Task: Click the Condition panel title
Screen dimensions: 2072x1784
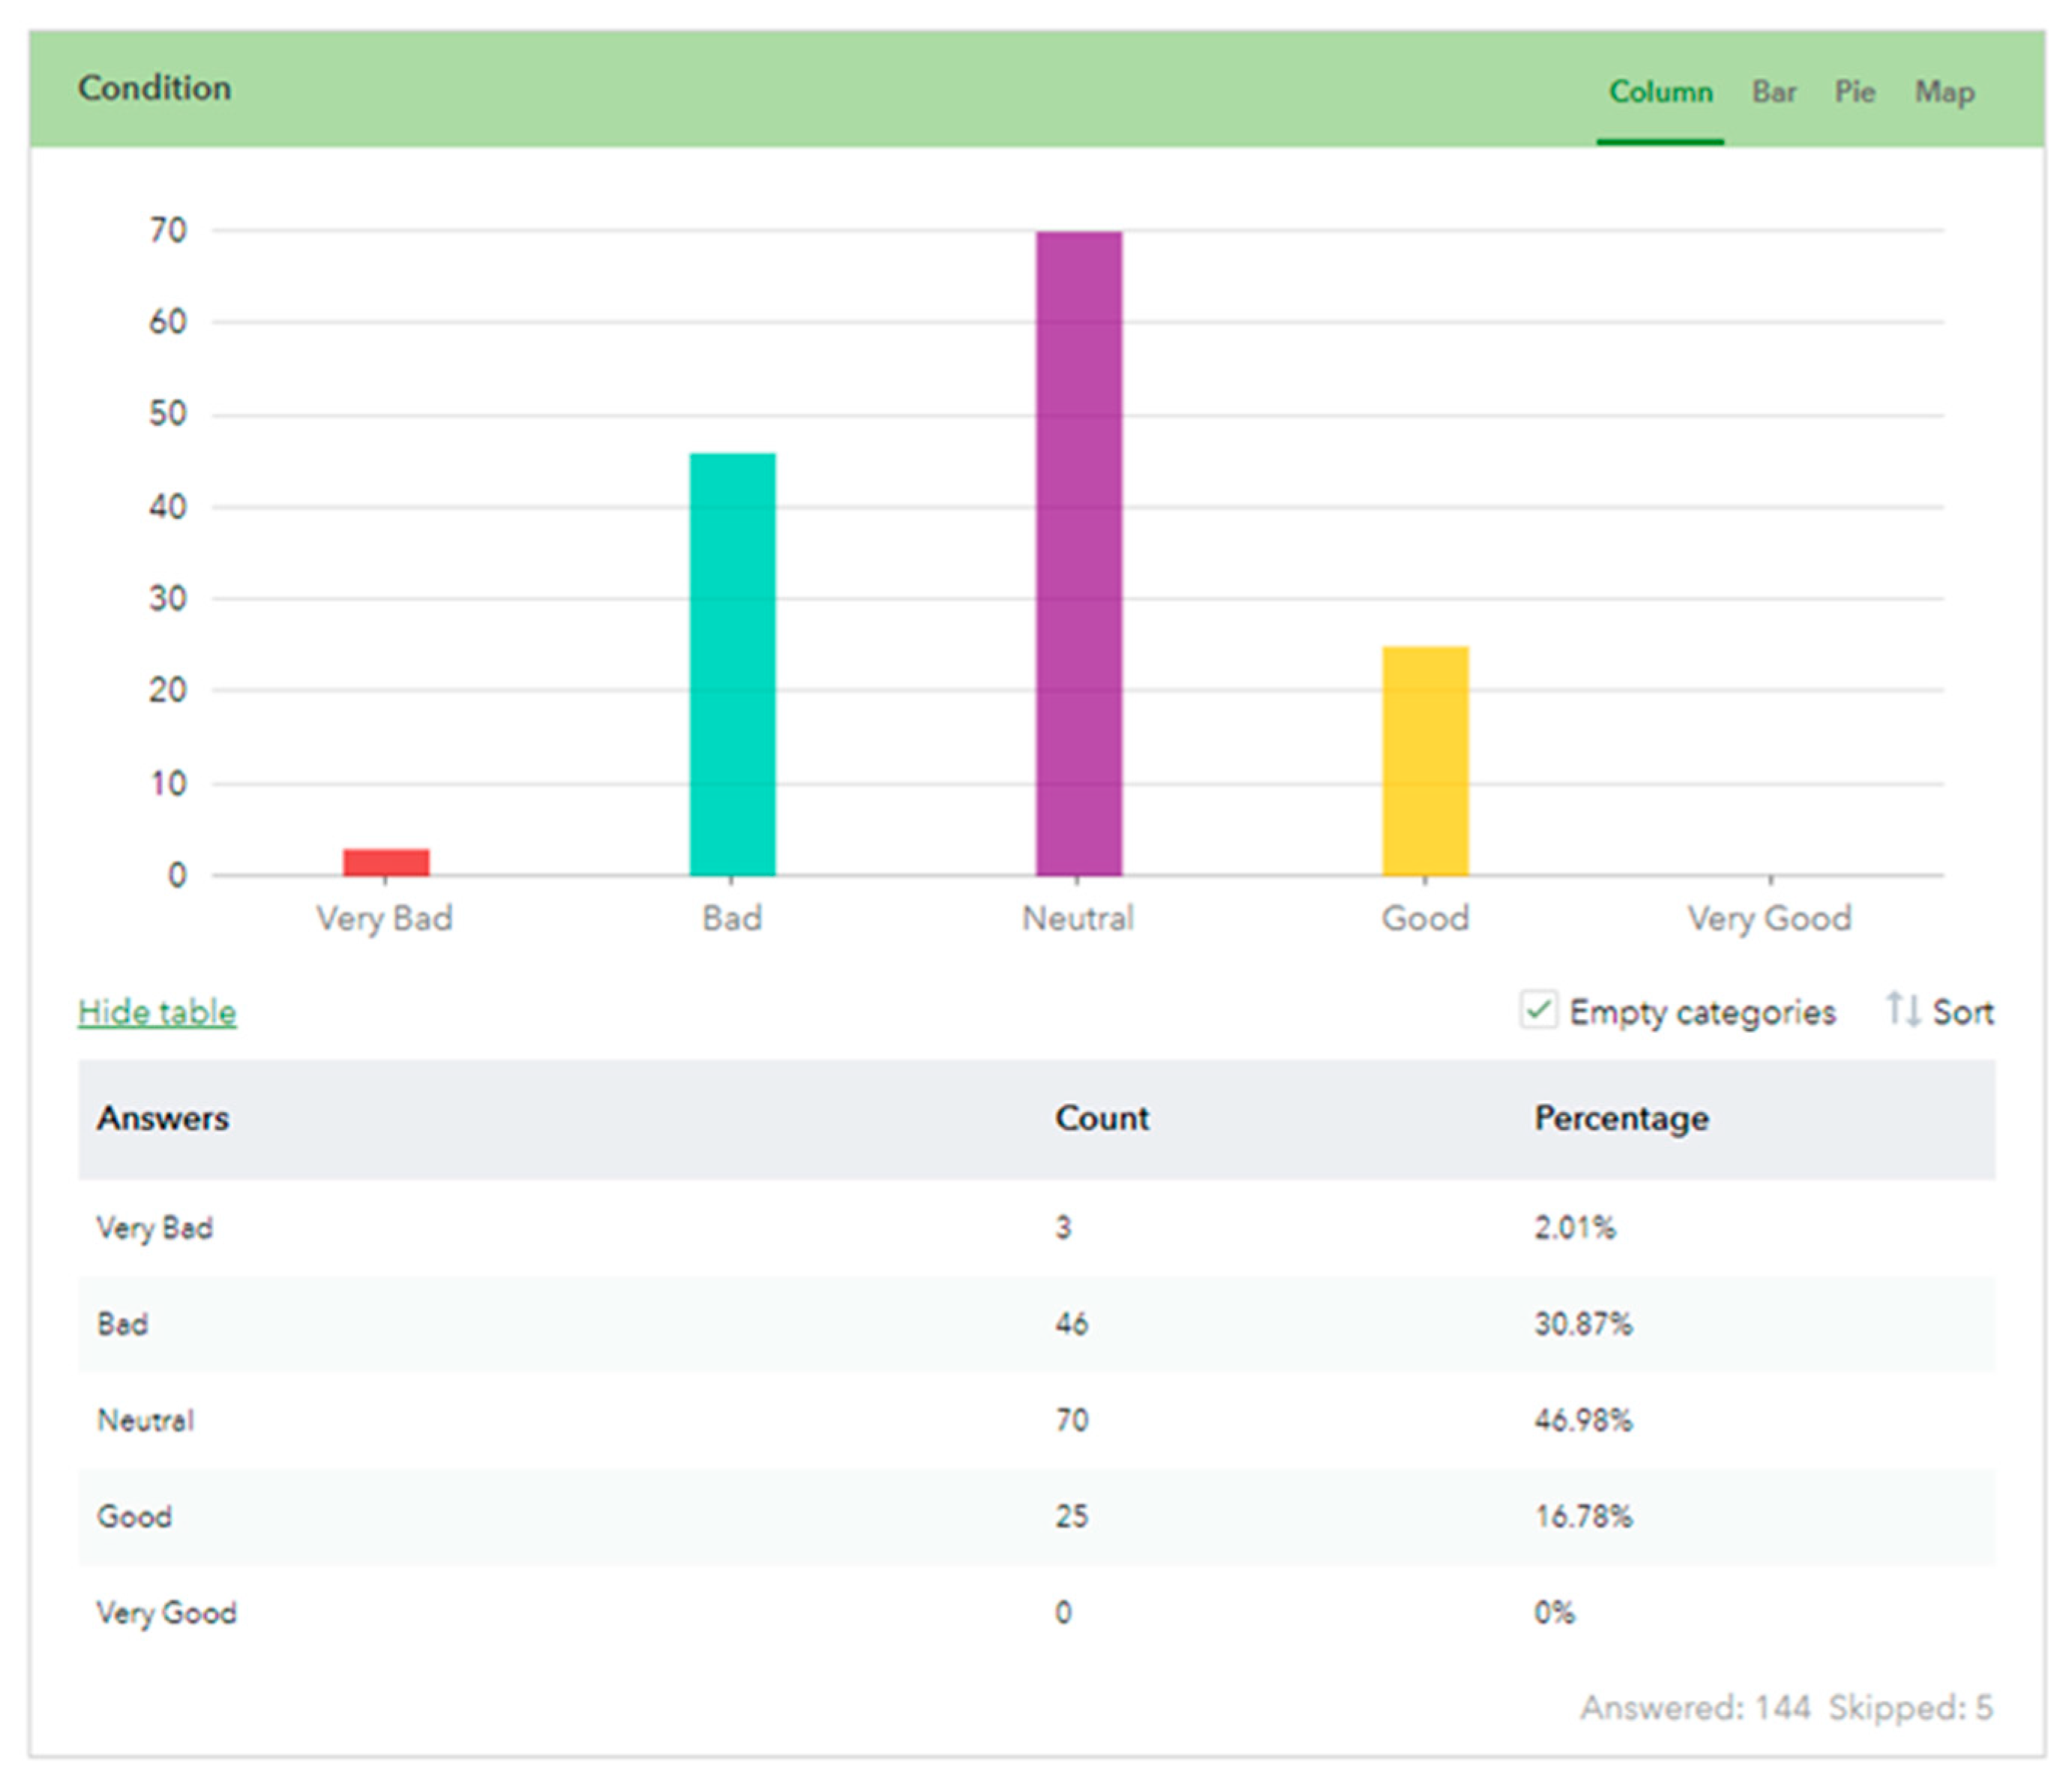Action: (155, 88)
